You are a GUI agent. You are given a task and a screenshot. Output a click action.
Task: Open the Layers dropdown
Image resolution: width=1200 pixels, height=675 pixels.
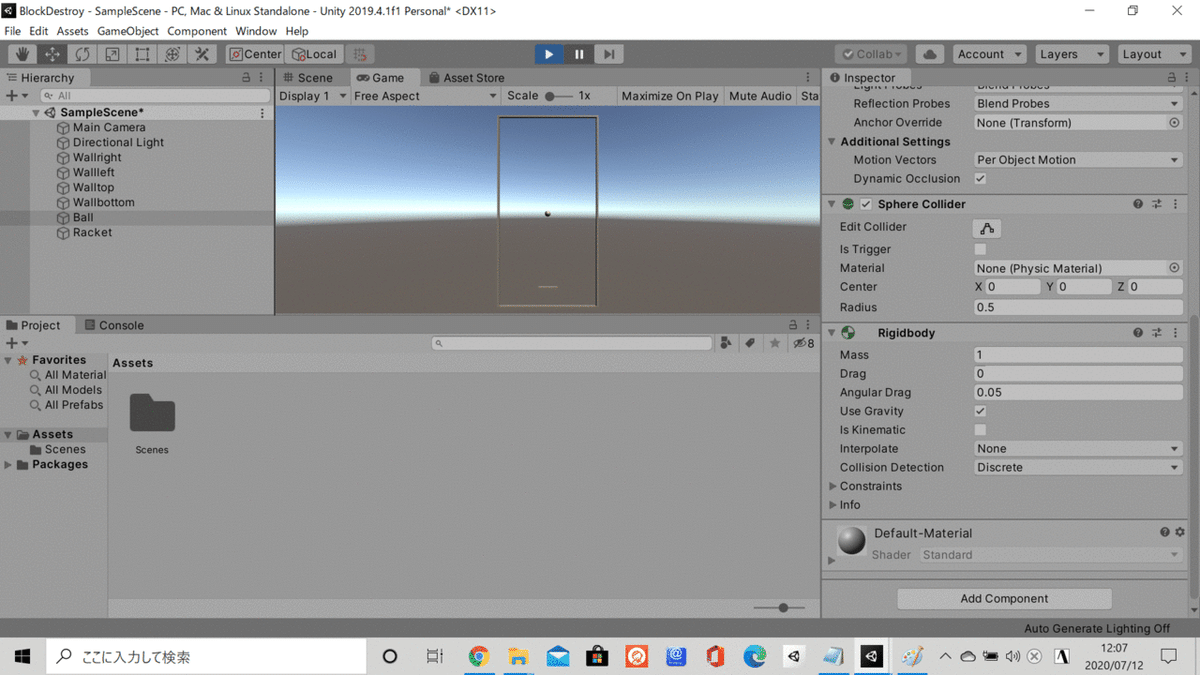point(1071,54)
